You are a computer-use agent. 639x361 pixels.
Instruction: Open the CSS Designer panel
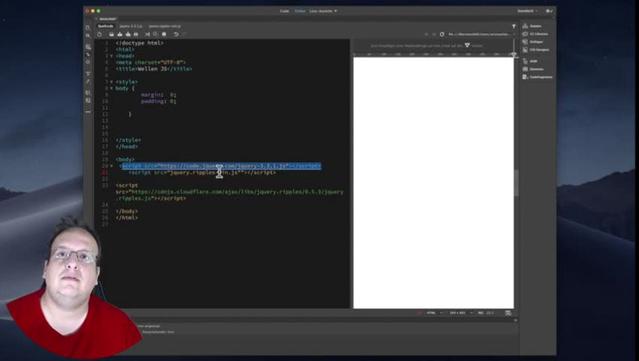pyautogui.click(x=537, y=50)
